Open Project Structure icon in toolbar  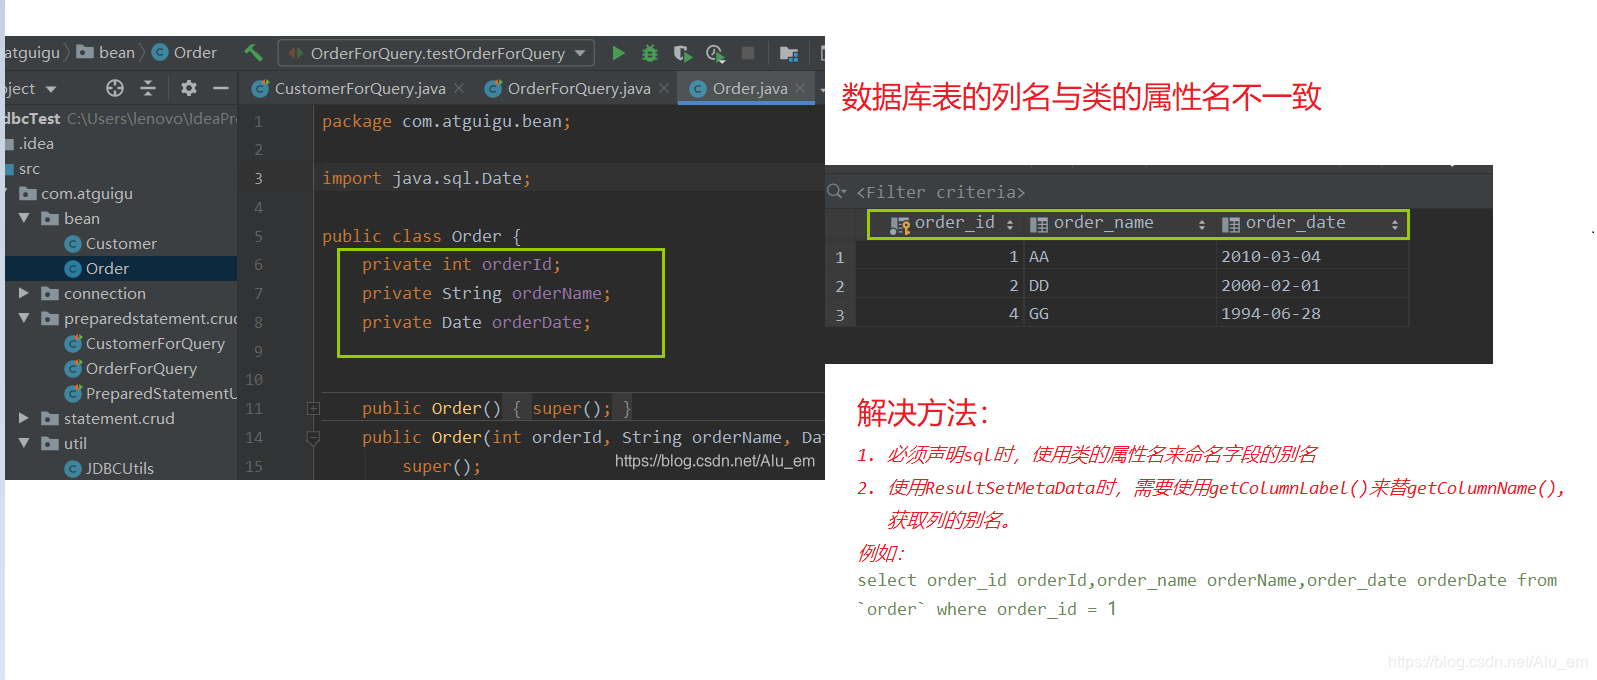pyautogui.click(x=789, y=54)
